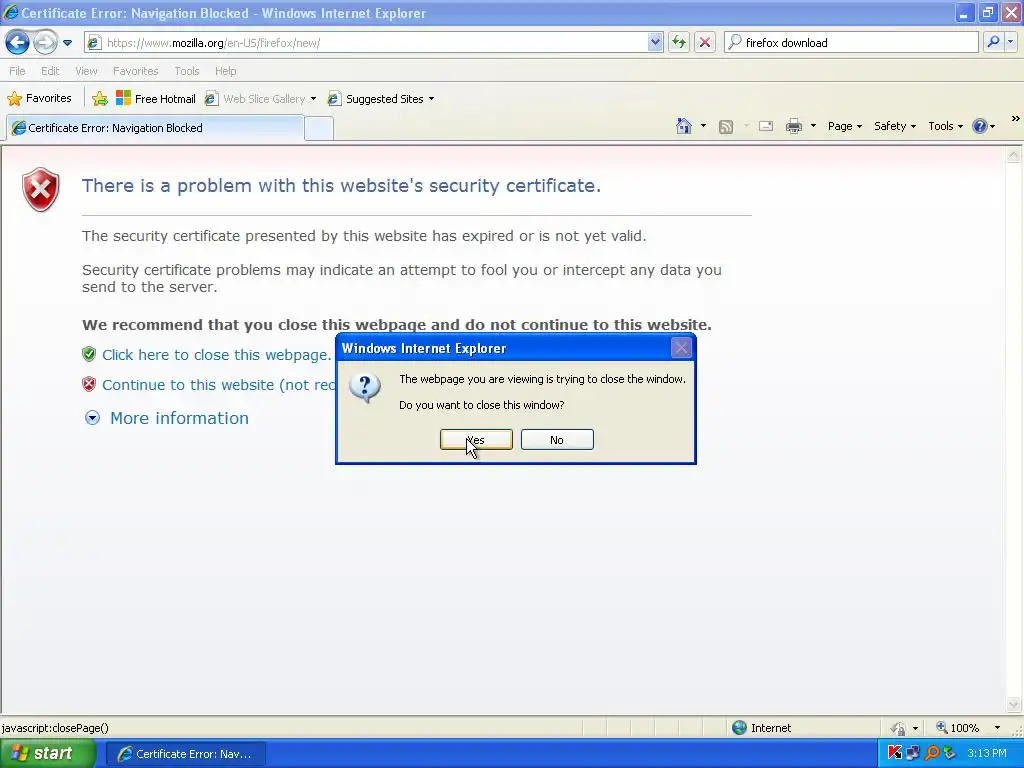Click the Stop loading red X icon

705,42
